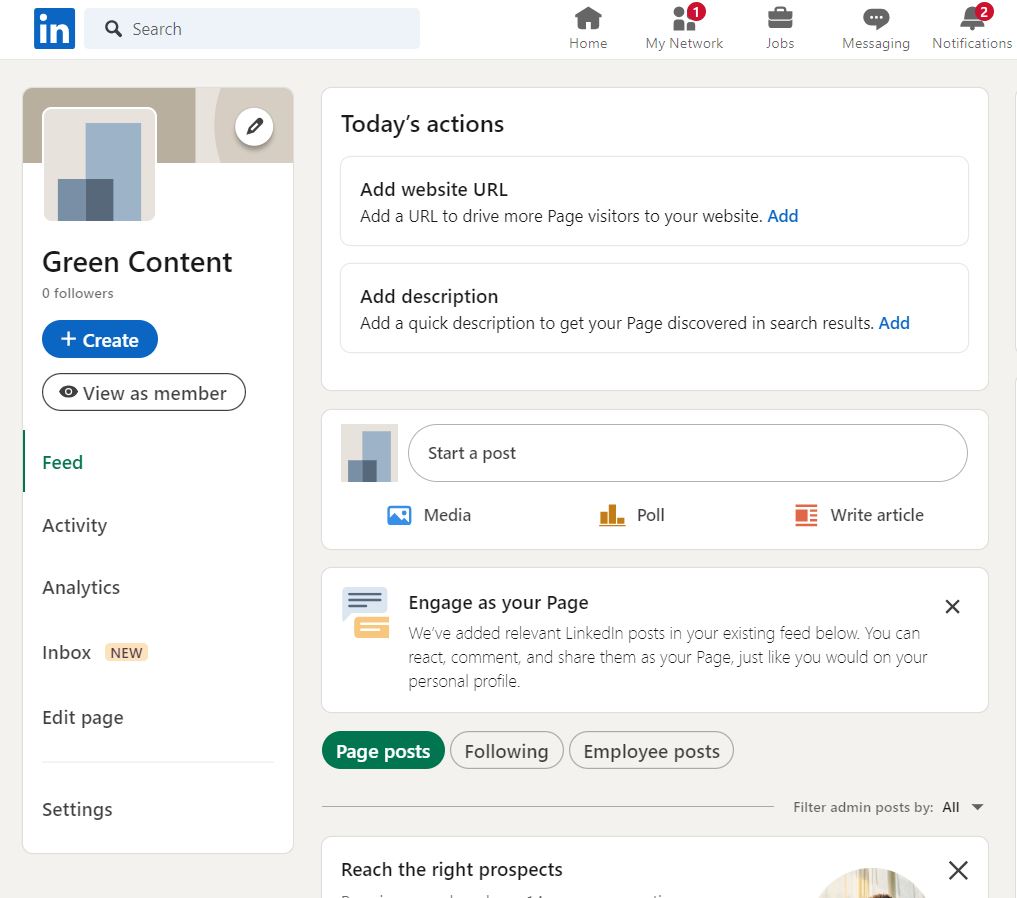Click the Engage as your Page heading
Viewport: 1017px width, 898px height.
[x=498, y=602]
